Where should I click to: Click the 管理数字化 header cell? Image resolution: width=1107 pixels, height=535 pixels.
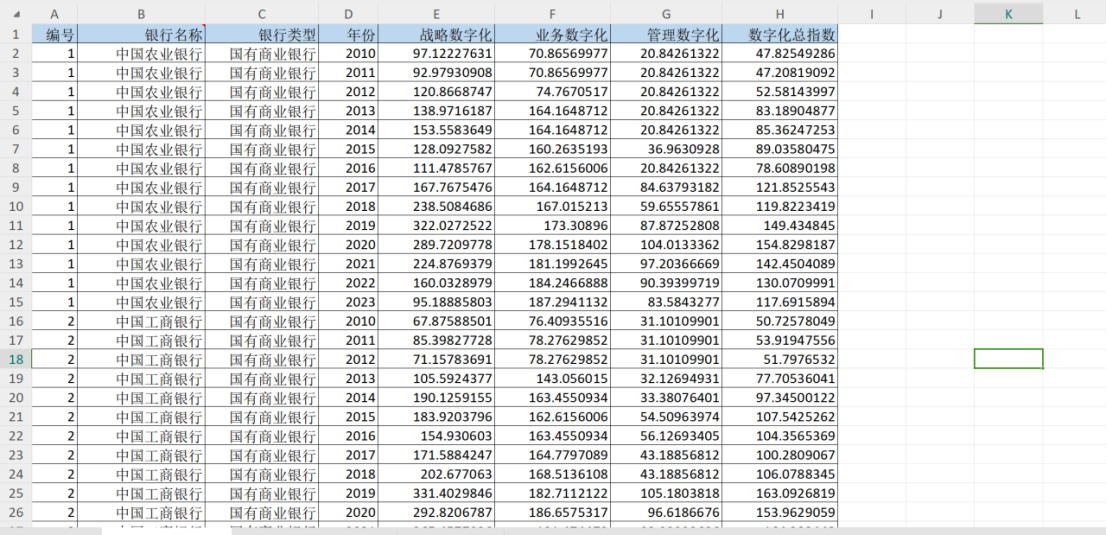[x=666, y=33]
